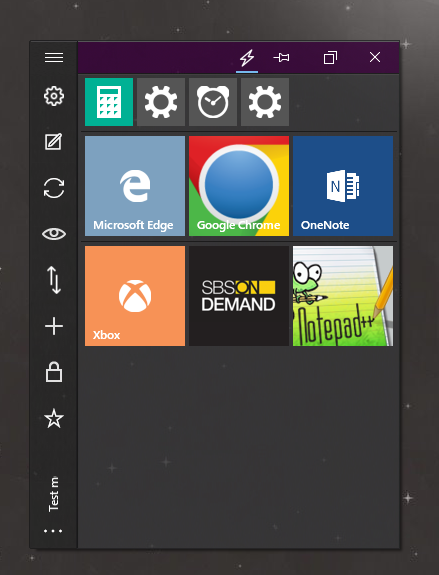Click the plus add icon in sidebar
439x575 pixels.
pyautogui.click(x=54, y=326)
